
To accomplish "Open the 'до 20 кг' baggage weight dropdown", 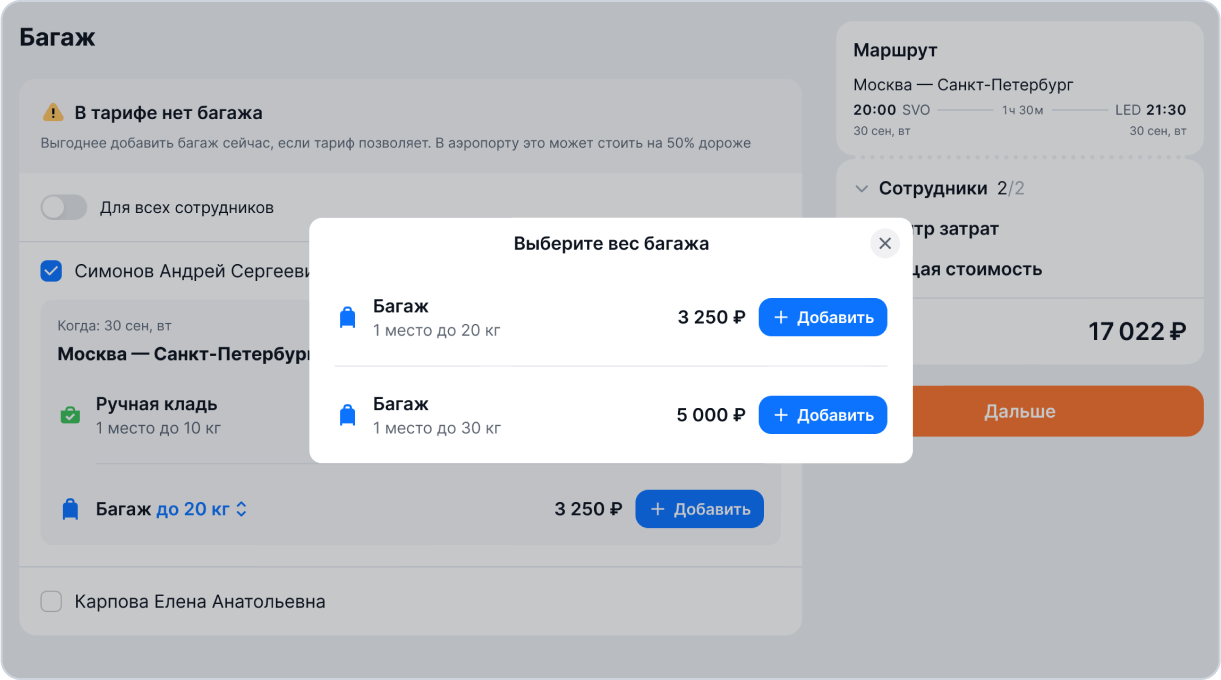I will pos(202,509).
